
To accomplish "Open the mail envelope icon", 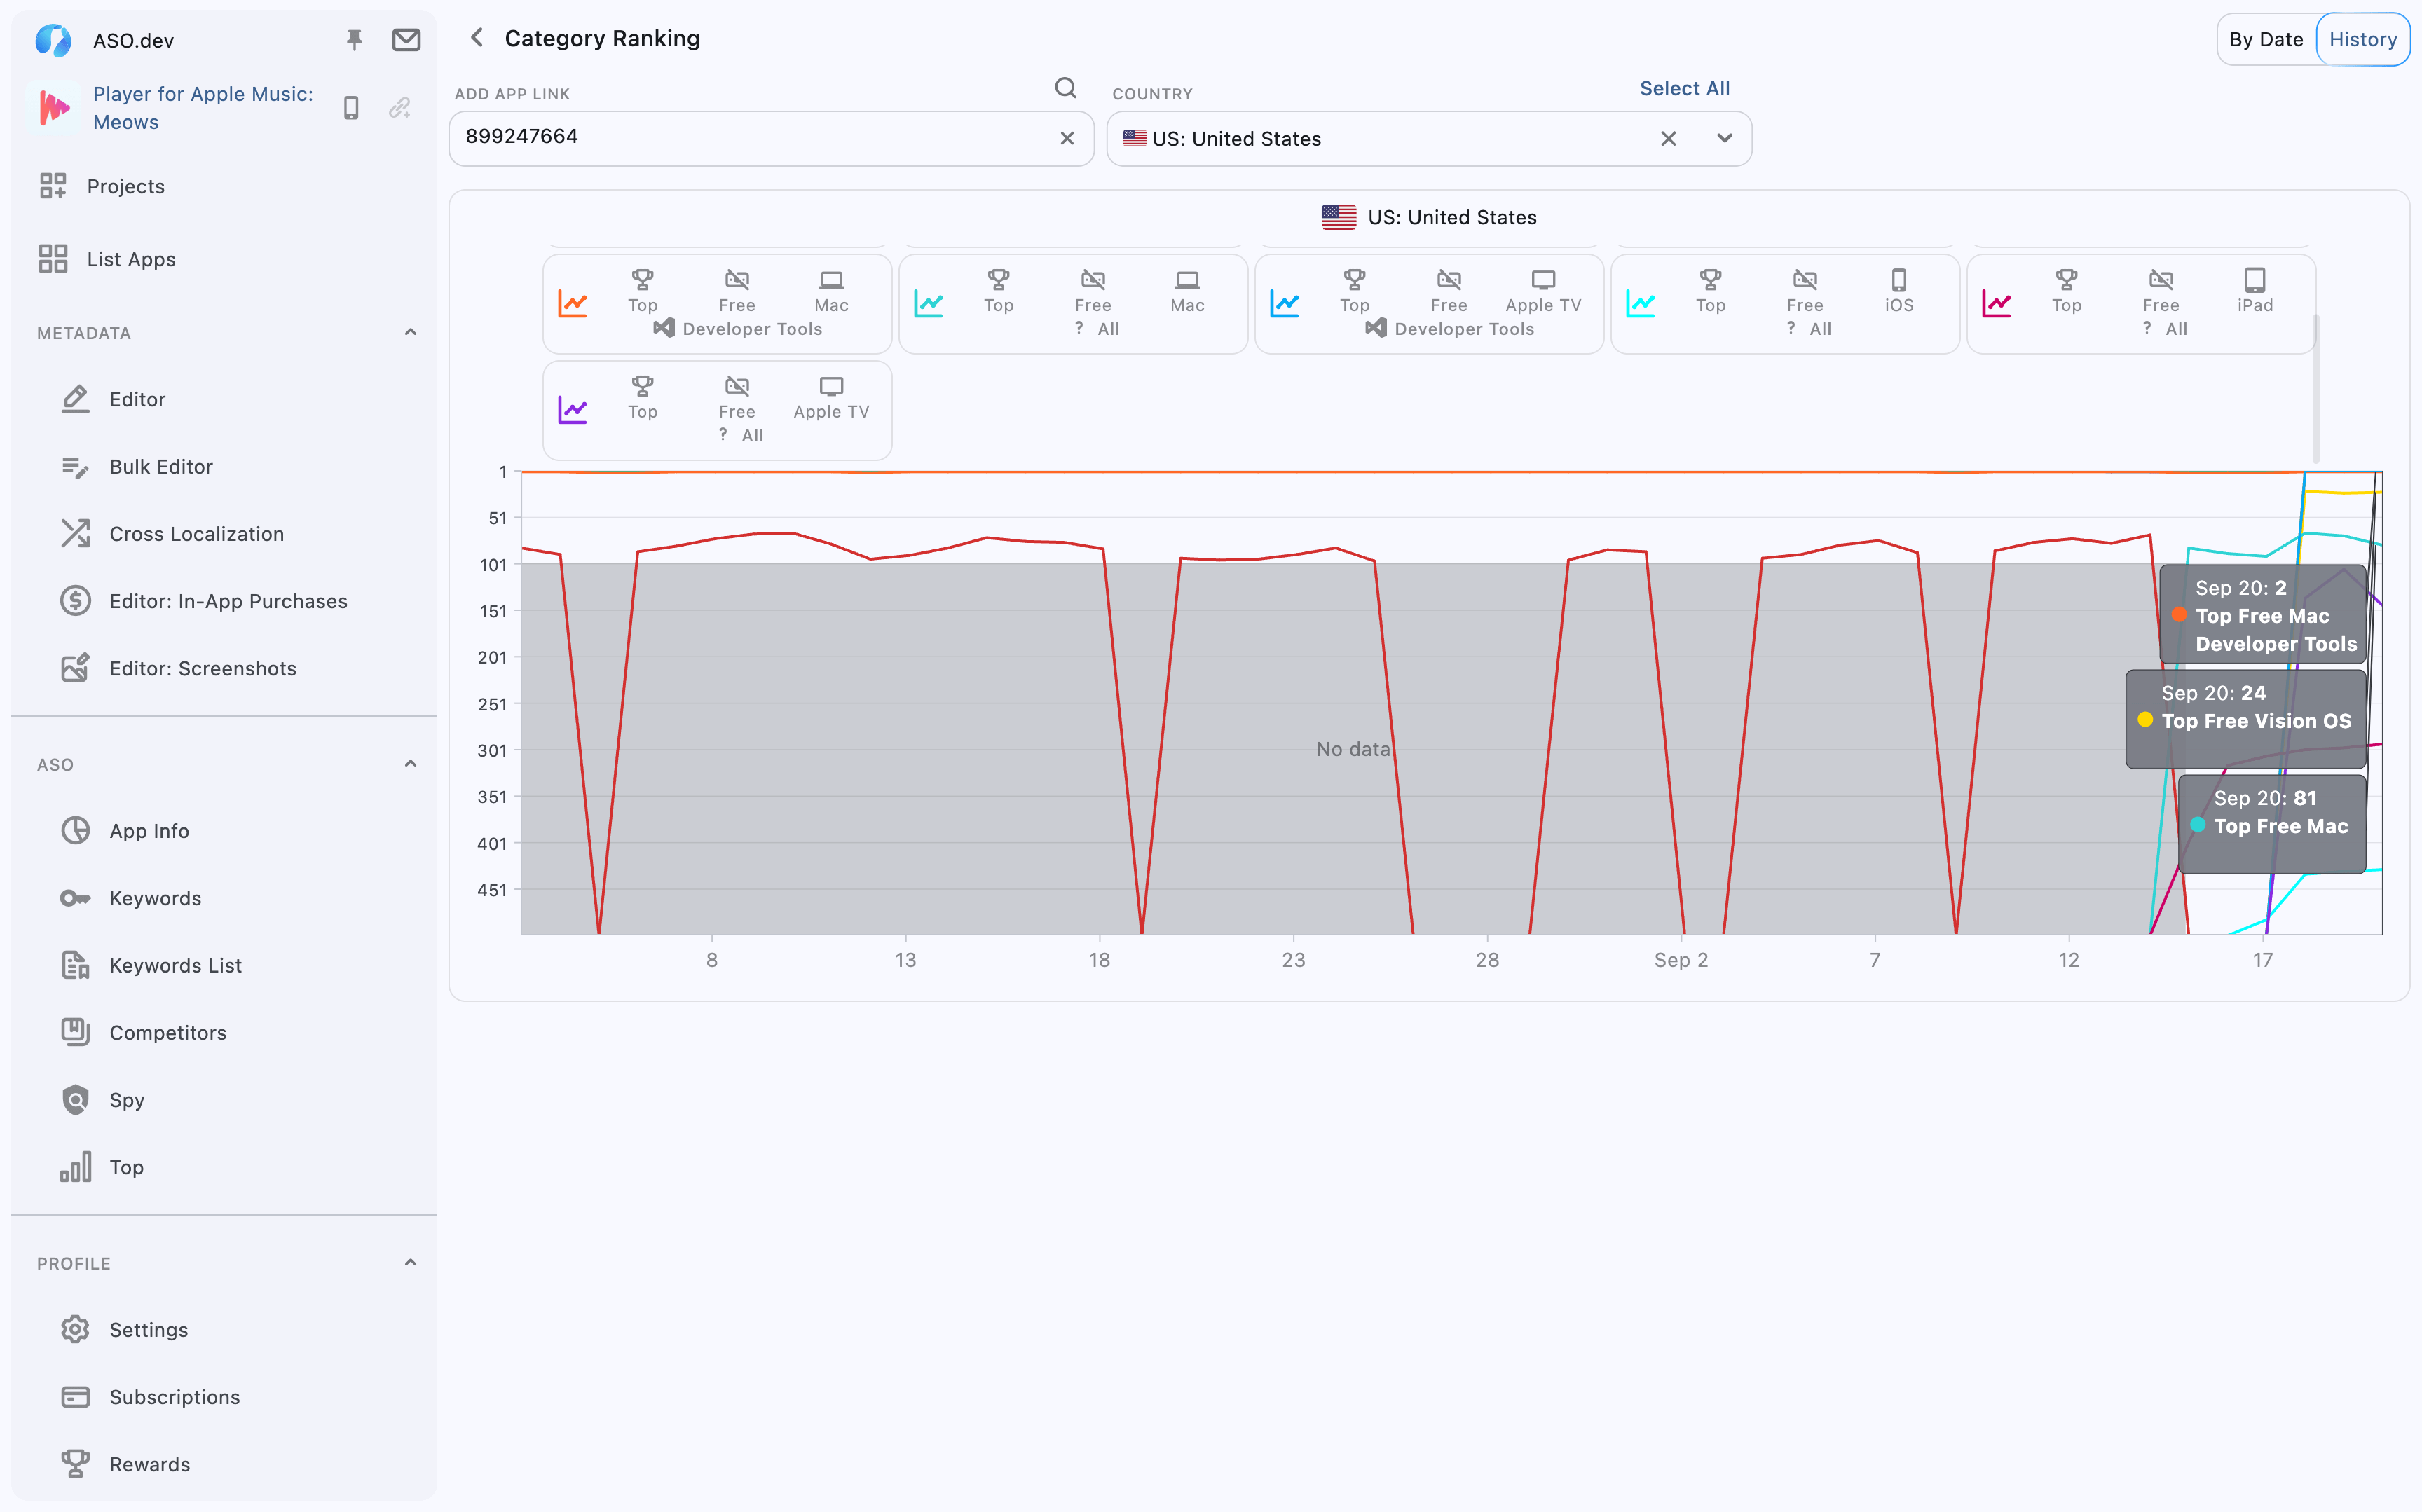I will coord(406,40).
